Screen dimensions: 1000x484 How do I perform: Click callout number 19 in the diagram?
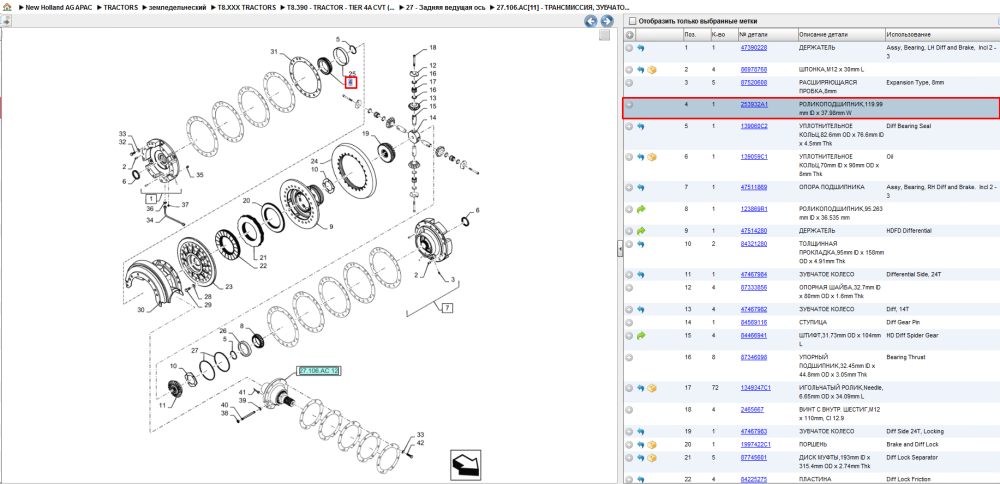366,134
